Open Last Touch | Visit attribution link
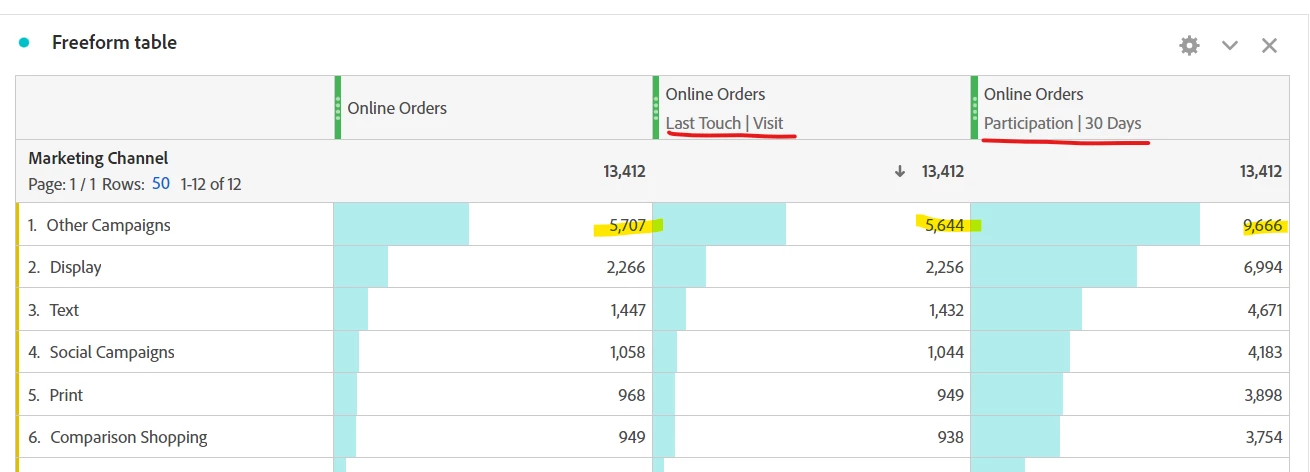 (724, 123)
